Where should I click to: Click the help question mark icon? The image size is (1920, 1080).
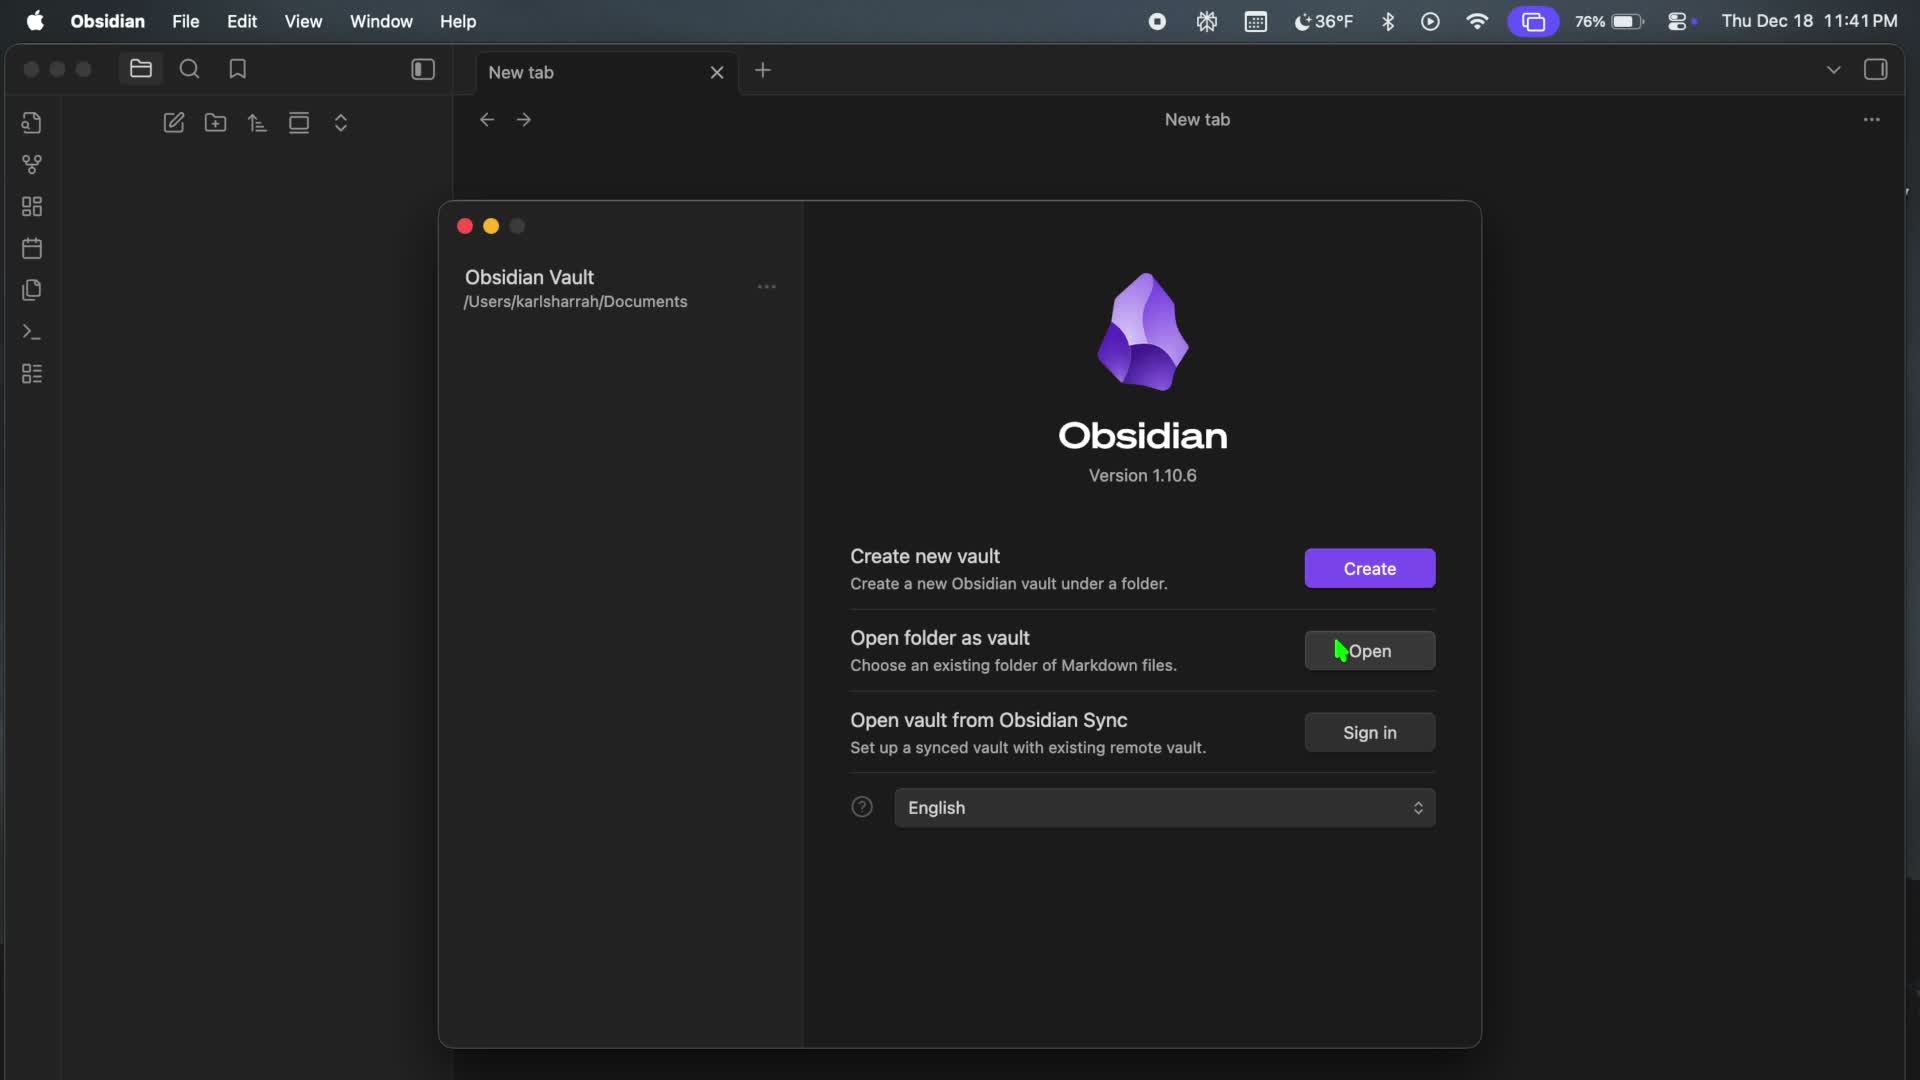point(862,807)
